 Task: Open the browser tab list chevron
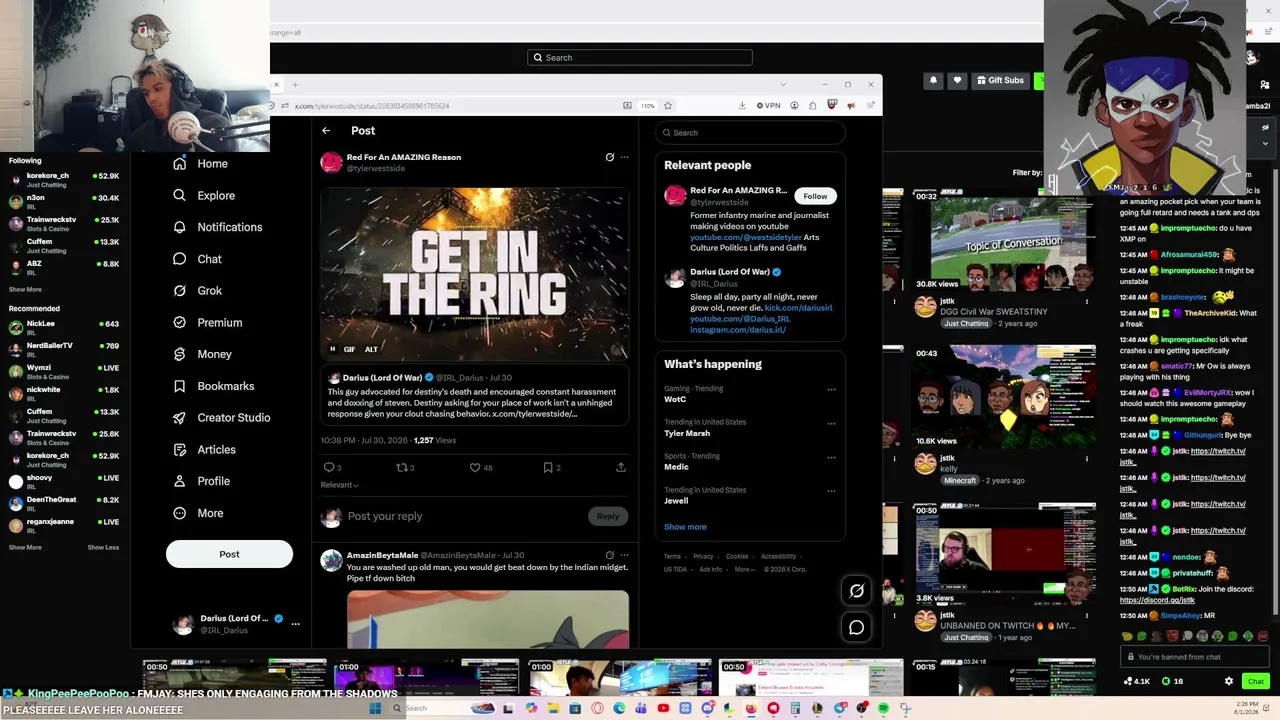point(783,84)
